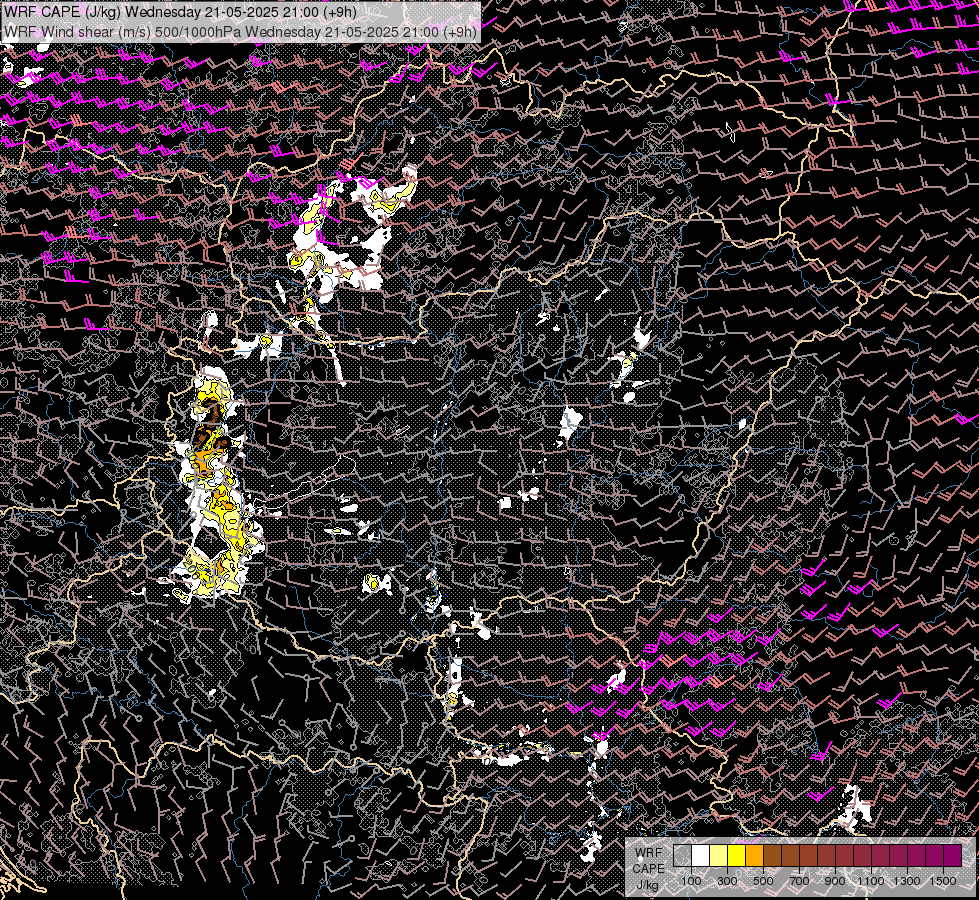Screen dimensions: 979x900
Task: Click the J/kg unit text in legend
Action: tap(648, 884)
